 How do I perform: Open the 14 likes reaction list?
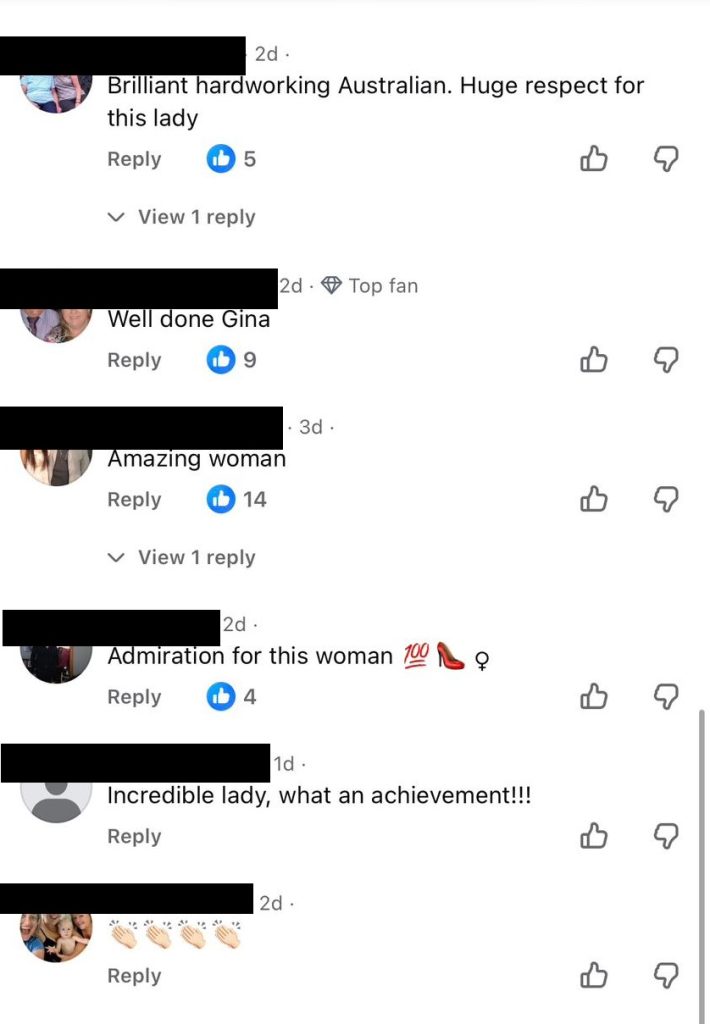[x=236, y=500]
